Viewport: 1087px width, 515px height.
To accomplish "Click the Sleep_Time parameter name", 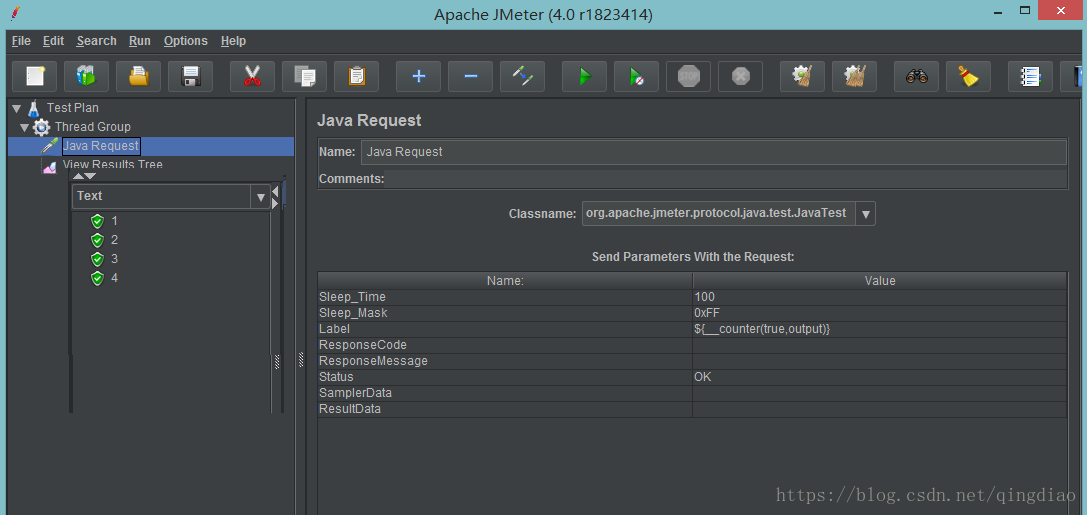I will (x=352, y=297).
